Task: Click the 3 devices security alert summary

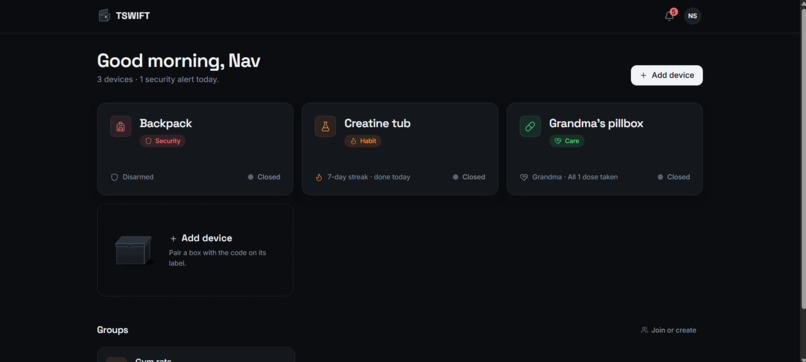Action: (x=158, y=80)
